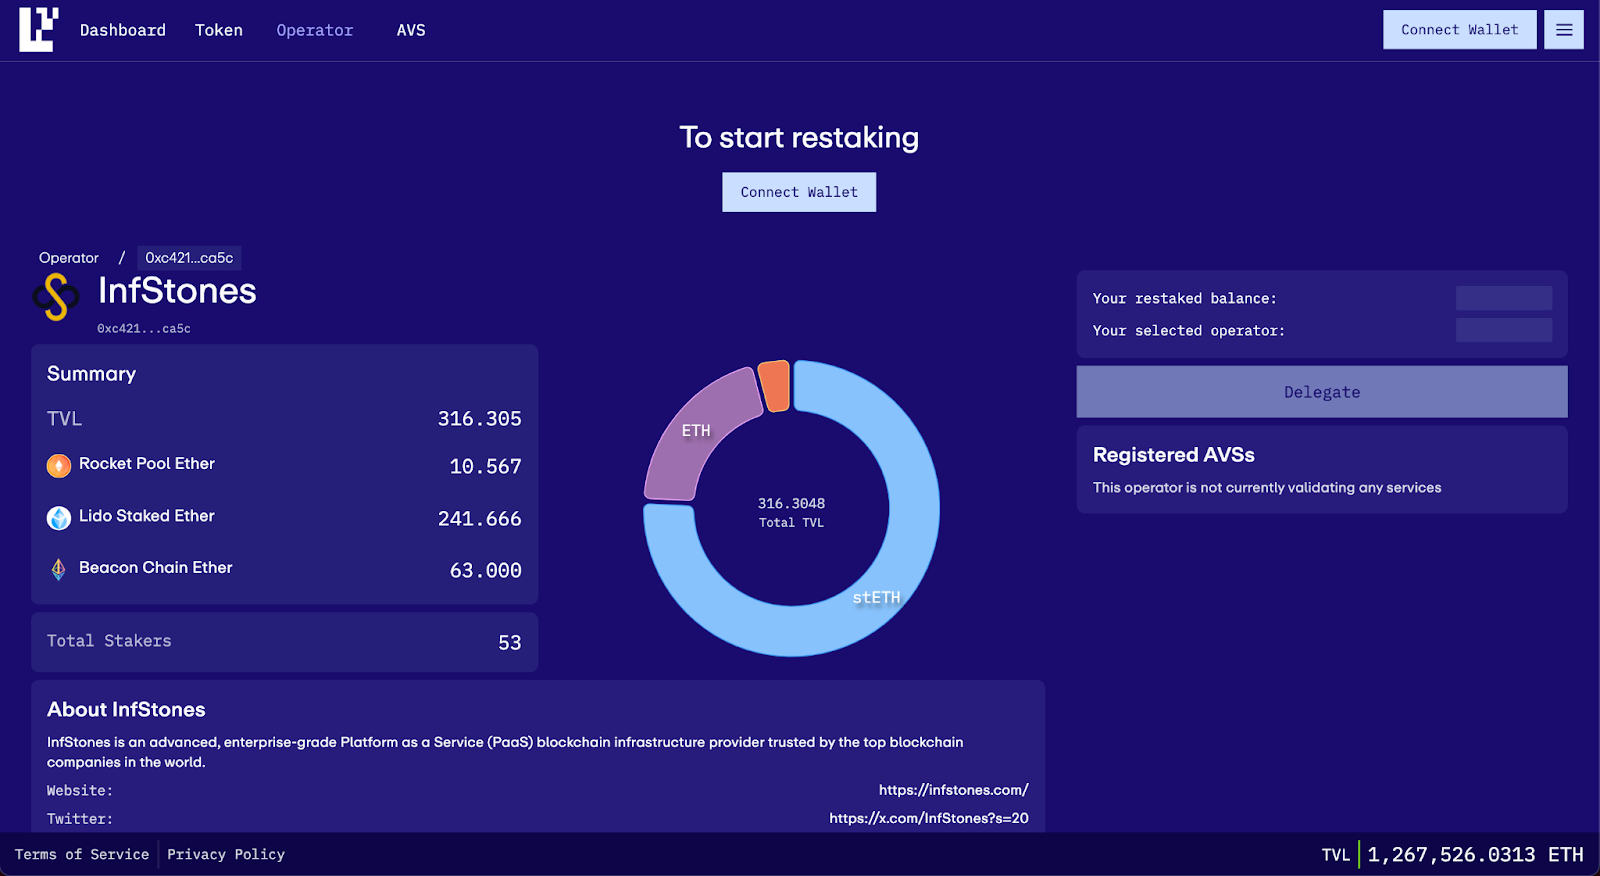The height and width of the screenshot is (876, 1600).
Task: Open the AVS nav item
Action: (411, 30)
